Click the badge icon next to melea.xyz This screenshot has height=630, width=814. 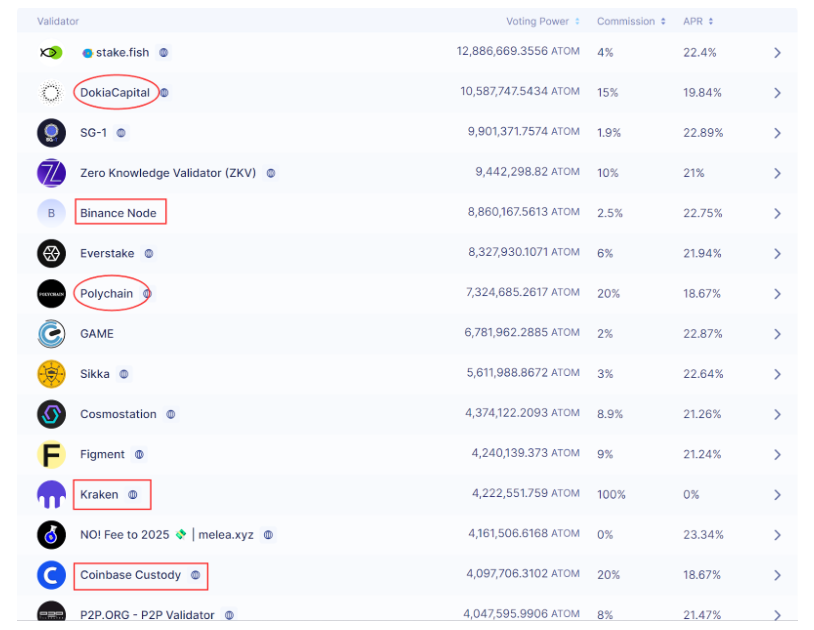click(x=268, y=535)
